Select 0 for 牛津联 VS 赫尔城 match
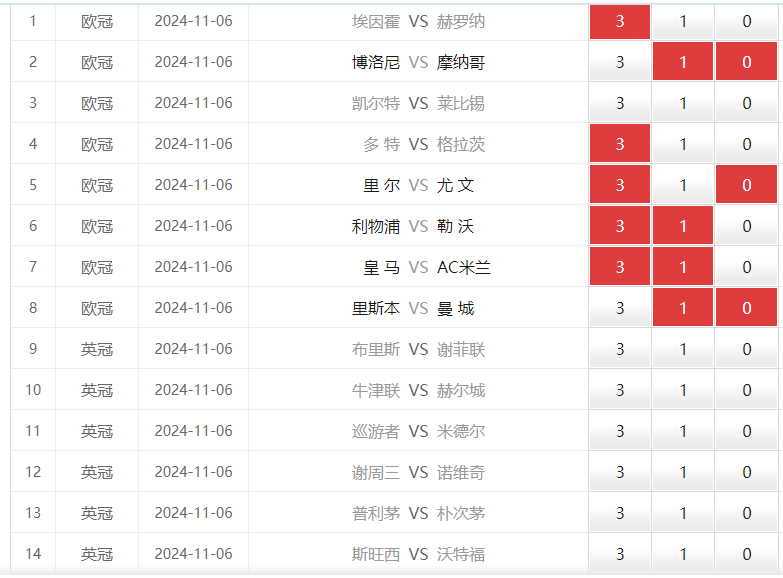This screenshot has height=578, width=783. point(747,390)
